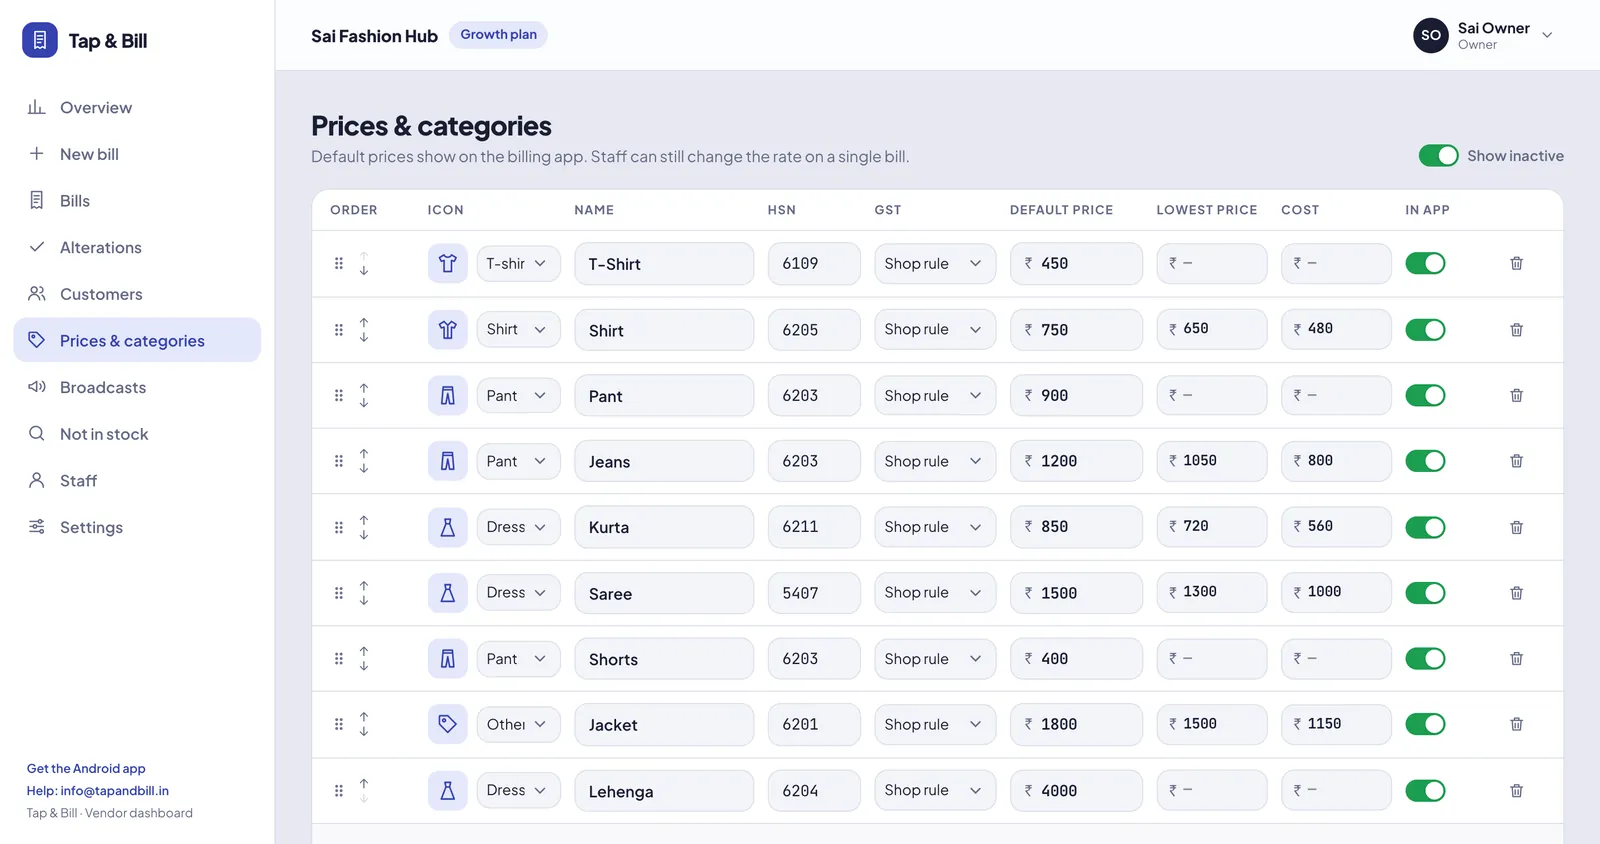The image size is (1600, 844).
Task: Open the icon type dropdown for T-Shirt
Action: (x=518, y=264)
